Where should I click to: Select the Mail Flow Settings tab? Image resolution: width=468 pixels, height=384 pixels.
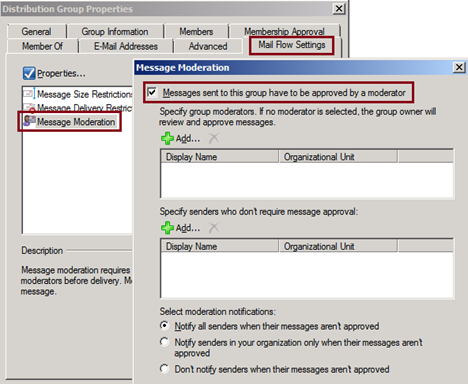pyautogui.click(x=292, y=45)
